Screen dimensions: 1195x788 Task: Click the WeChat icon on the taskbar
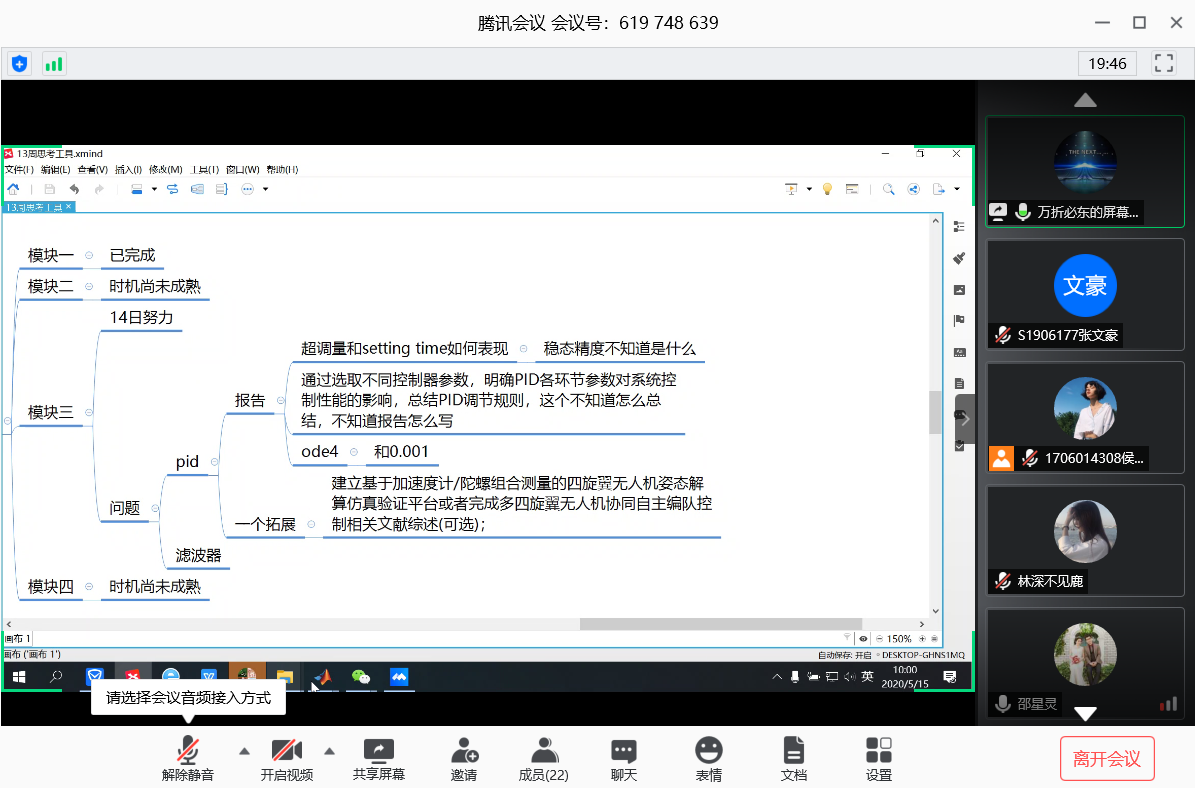(362, 677)
